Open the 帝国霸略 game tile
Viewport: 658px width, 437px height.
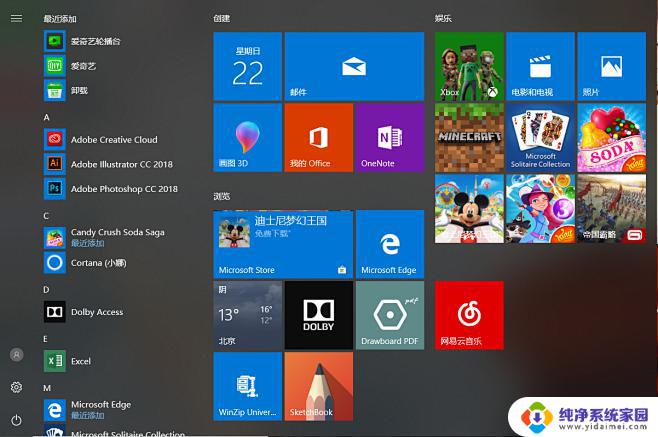[x=611, y=209]
